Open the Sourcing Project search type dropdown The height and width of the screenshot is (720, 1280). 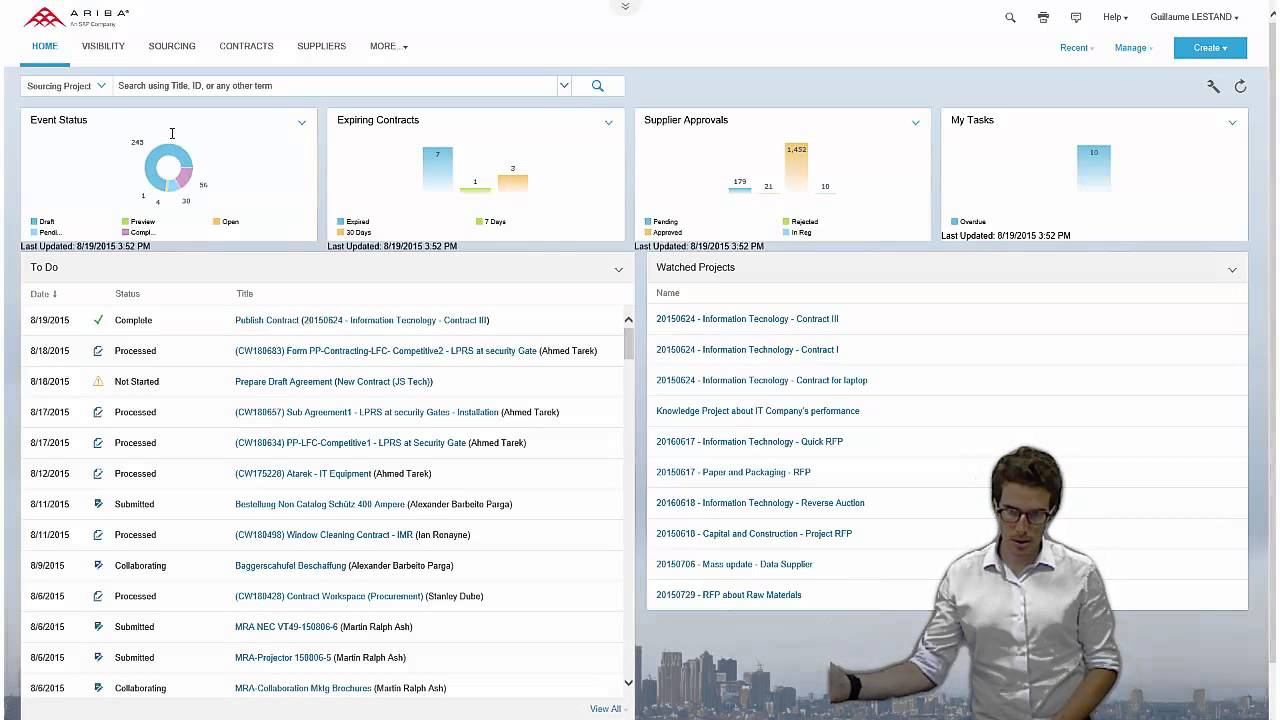(66, 86)
